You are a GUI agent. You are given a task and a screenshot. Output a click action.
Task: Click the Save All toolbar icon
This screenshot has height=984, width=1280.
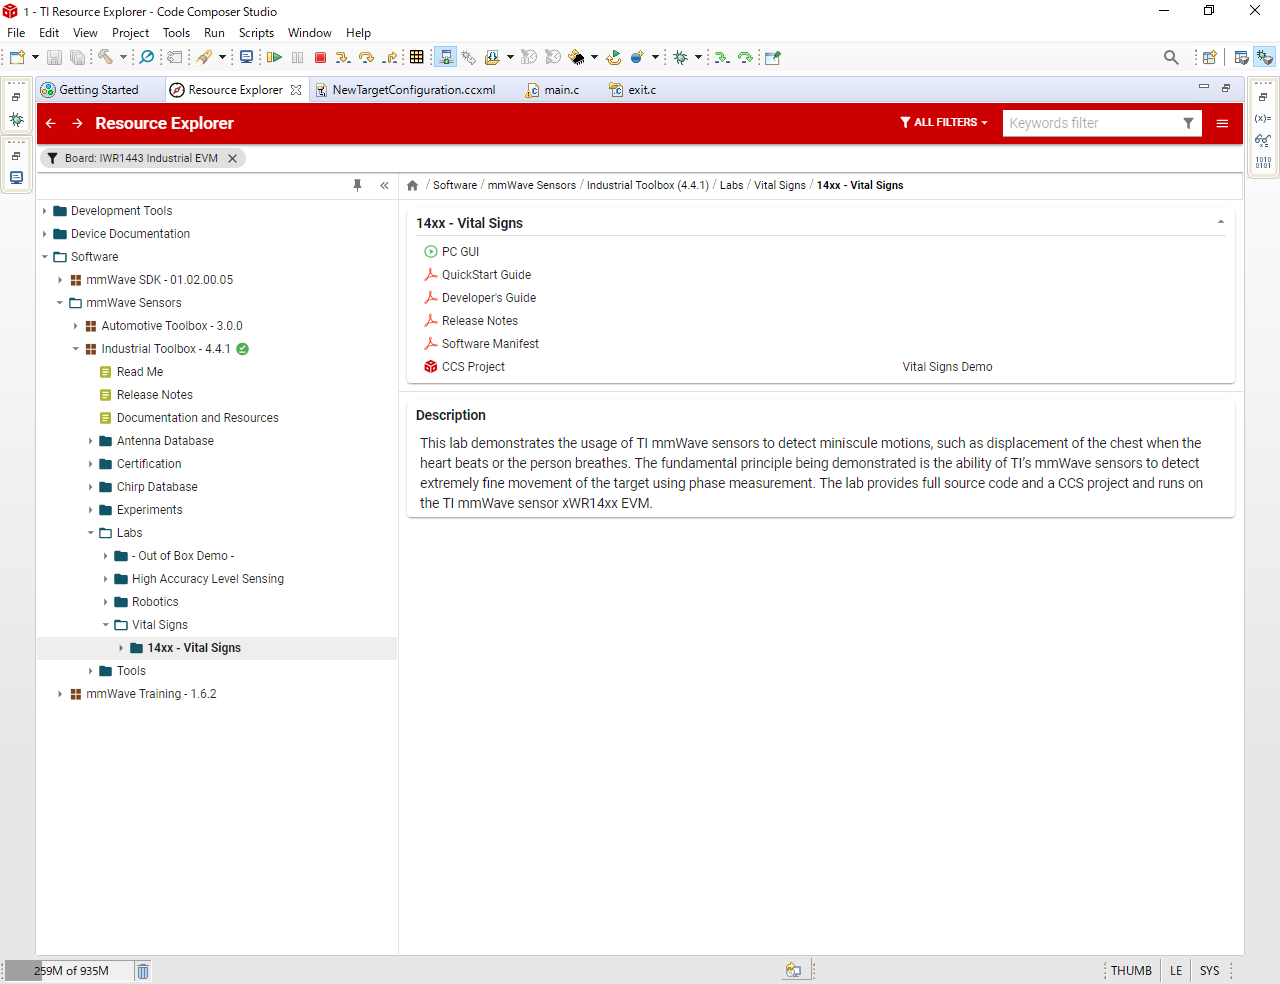point(77,58)
